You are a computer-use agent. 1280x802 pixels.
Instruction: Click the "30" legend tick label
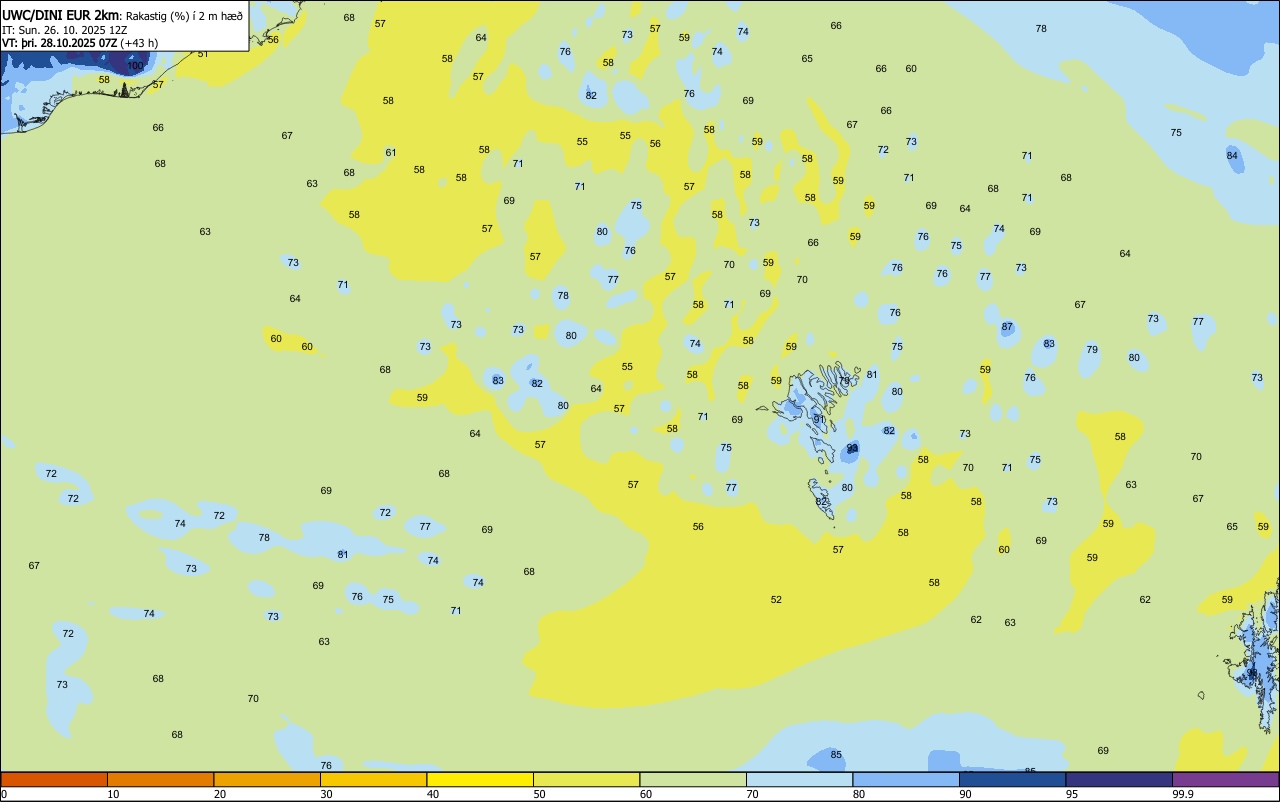click(327, 794)
